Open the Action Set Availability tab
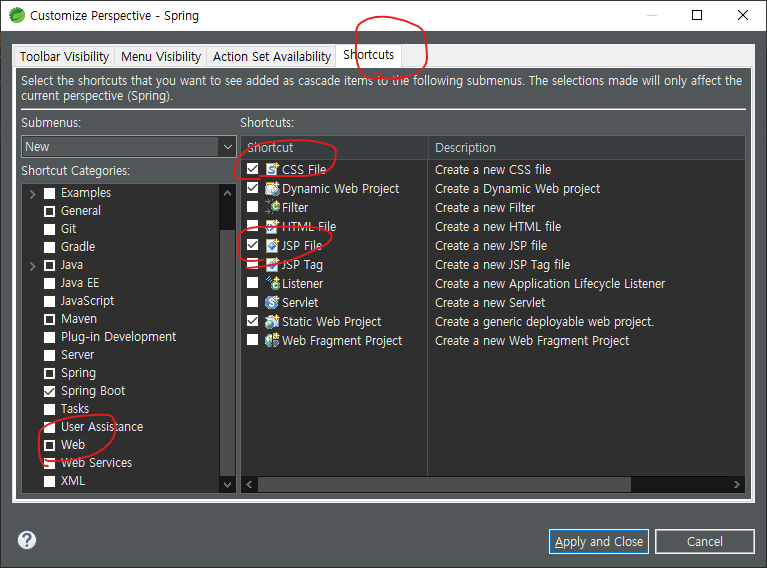Image resolution: width=767 pixels, height=568 pixels. 271,57
